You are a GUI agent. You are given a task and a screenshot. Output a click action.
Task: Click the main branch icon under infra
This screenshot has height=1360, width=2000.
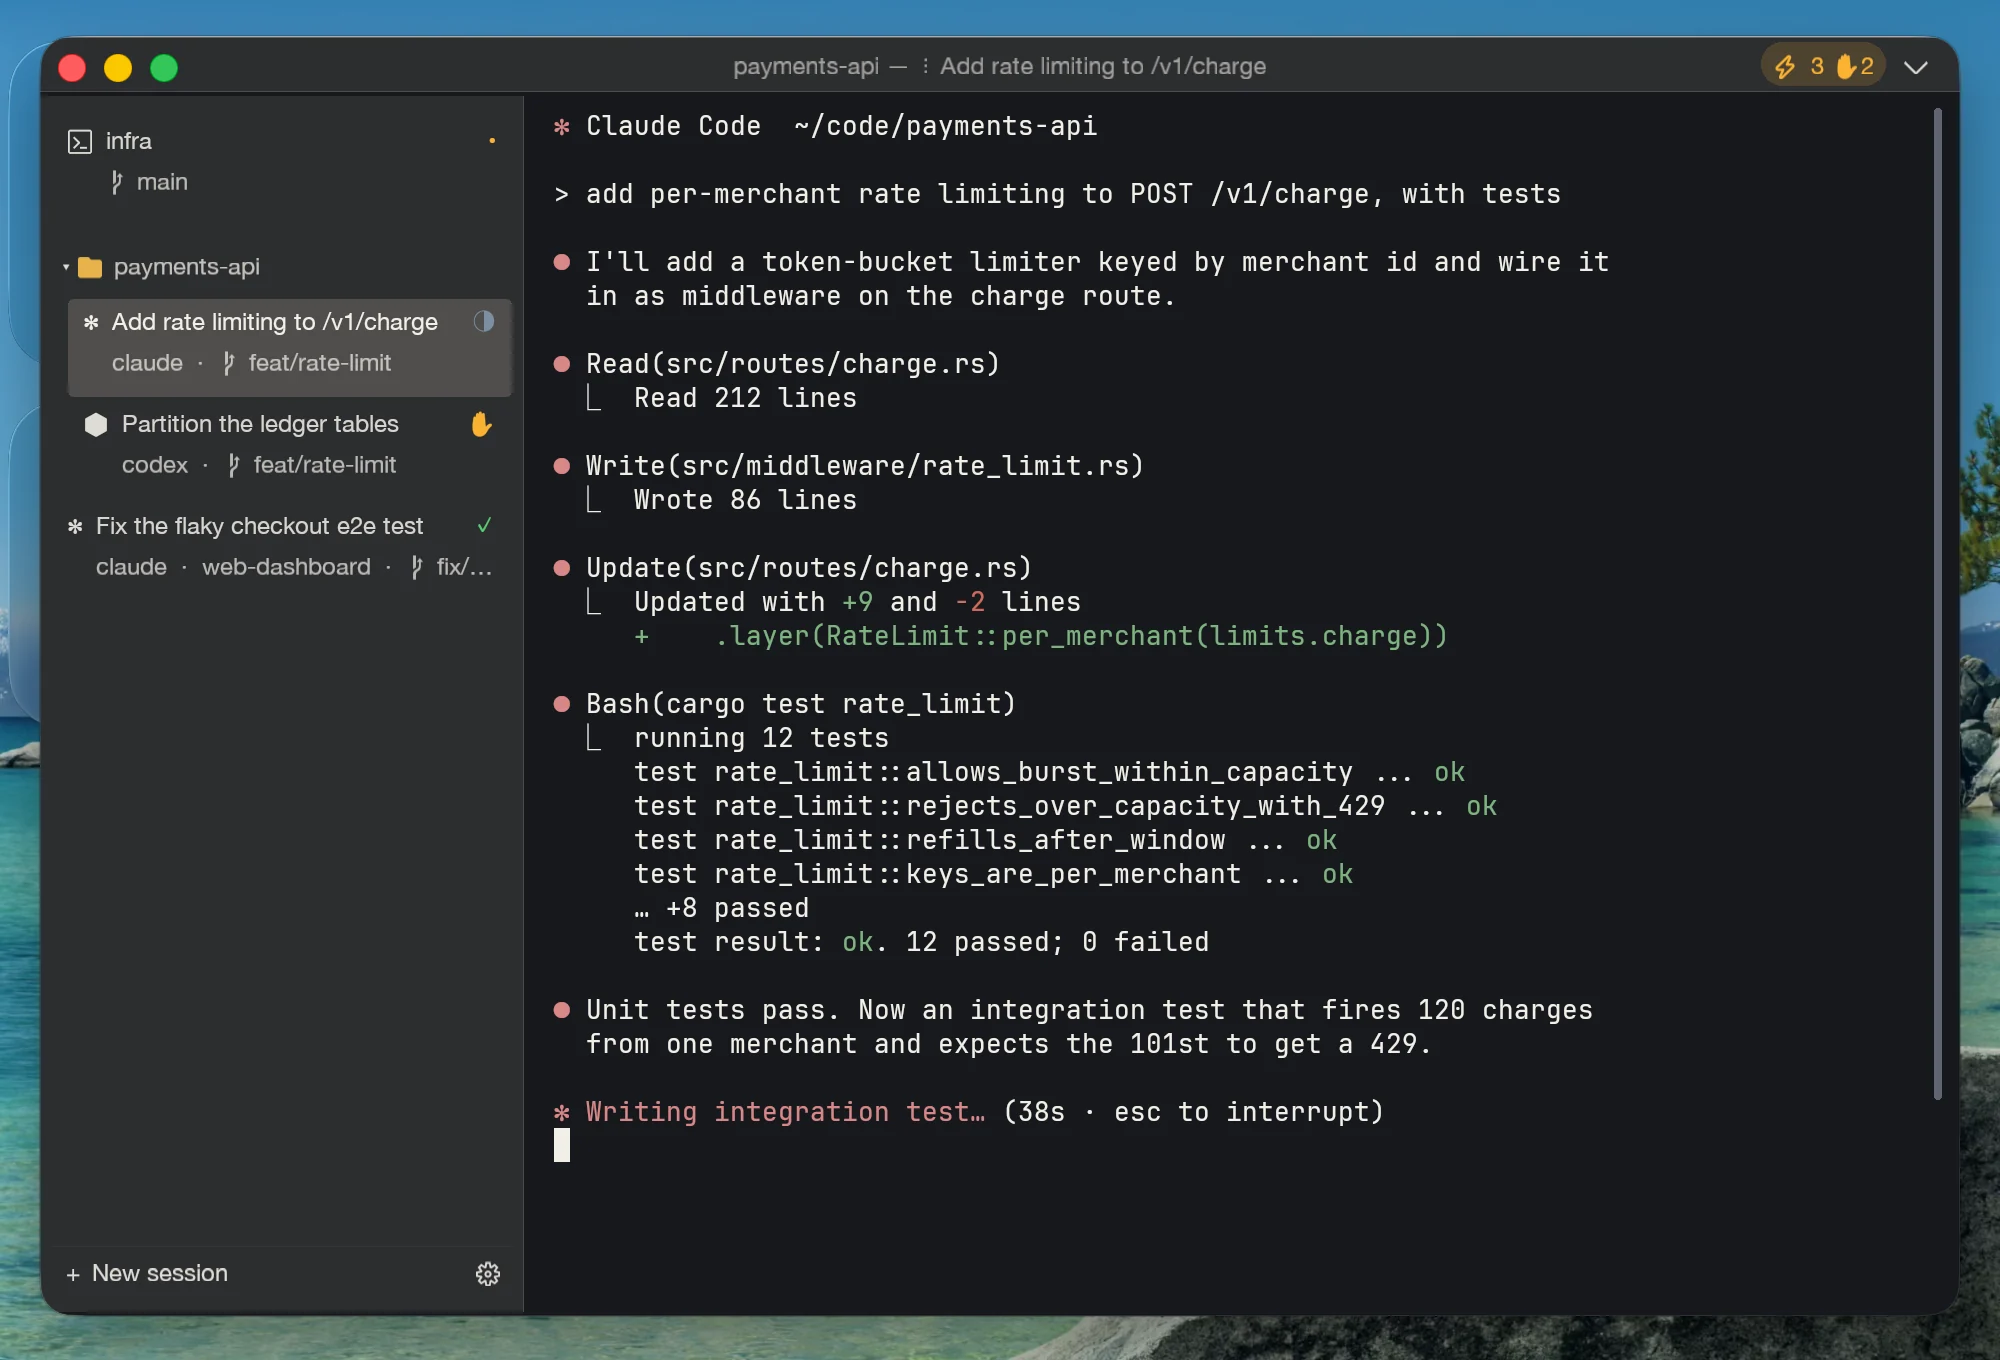coord(117,182)
